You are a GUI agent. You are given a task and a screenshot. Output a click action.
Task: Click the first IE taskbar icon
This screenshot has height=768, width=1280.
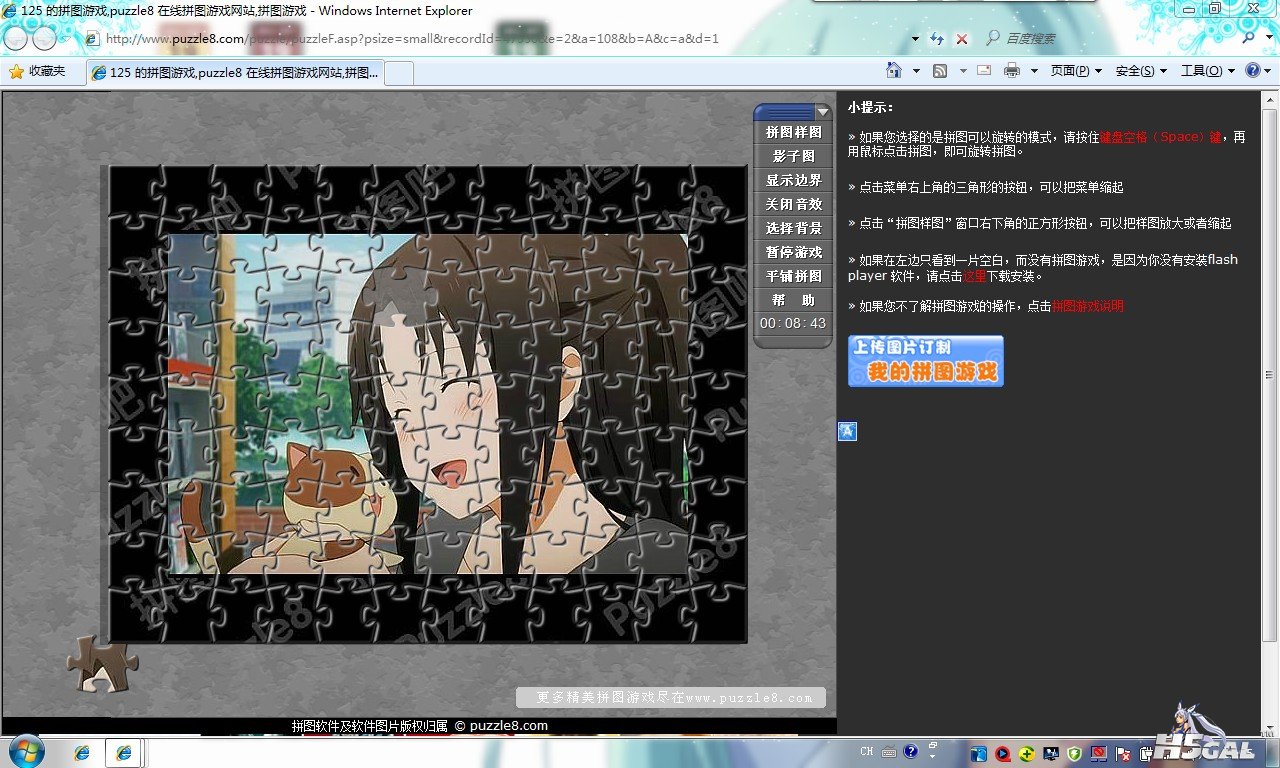pyautogui.click(x=82, y=752)
